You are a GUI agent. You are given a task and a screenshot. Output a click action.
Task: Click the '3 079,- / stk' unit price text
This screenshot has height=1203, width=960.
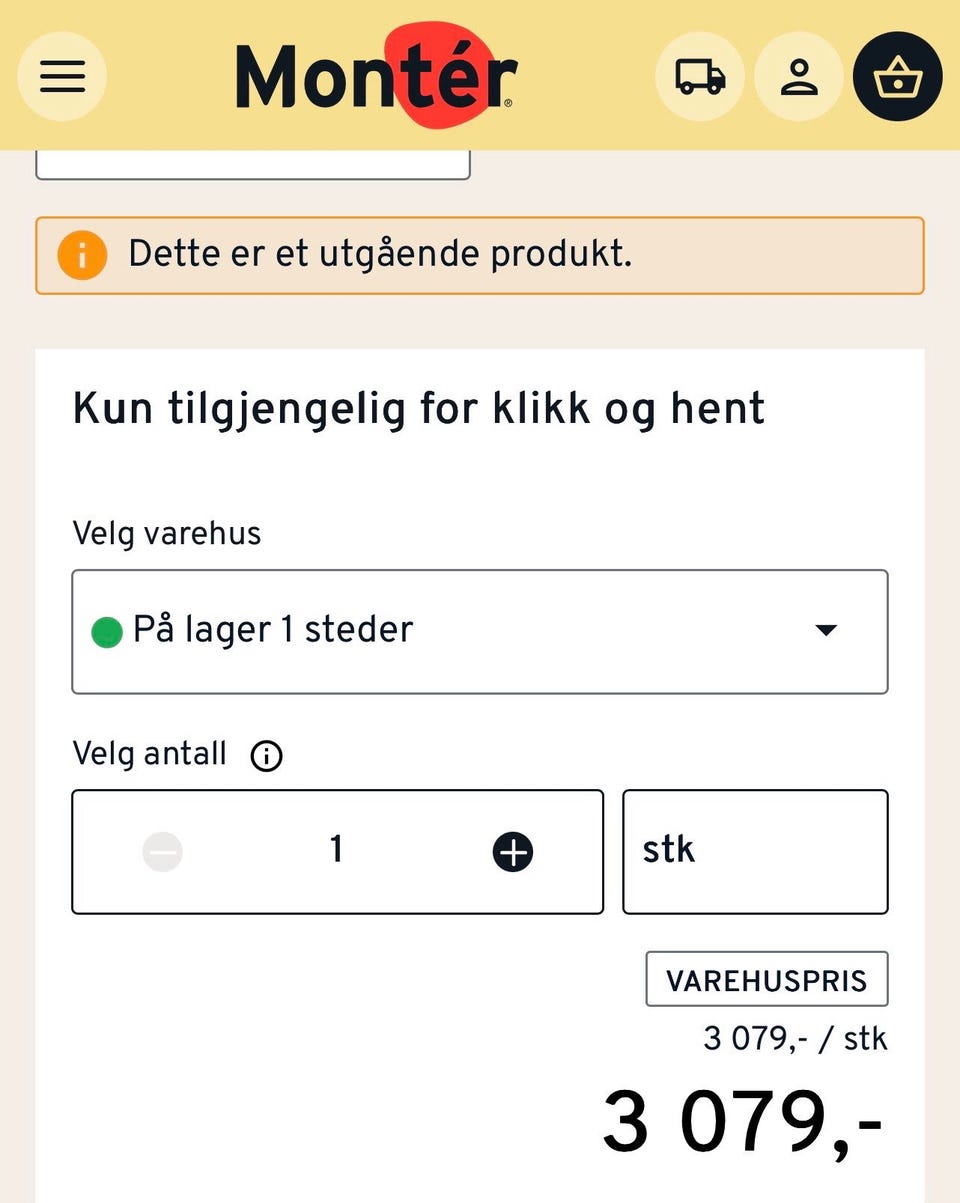click(795, 1038)
